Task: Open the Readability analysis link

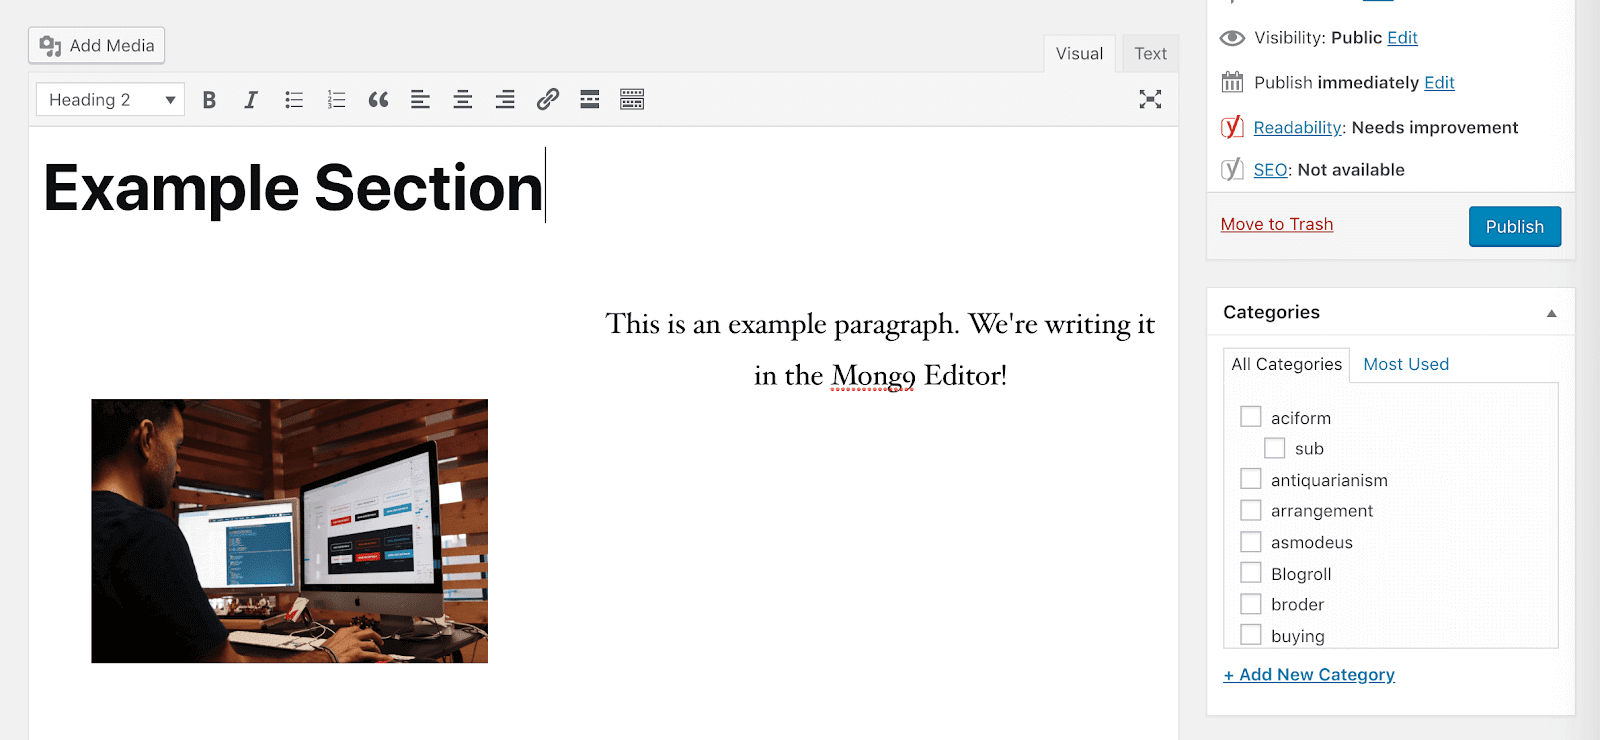Action: (1298, 128)
